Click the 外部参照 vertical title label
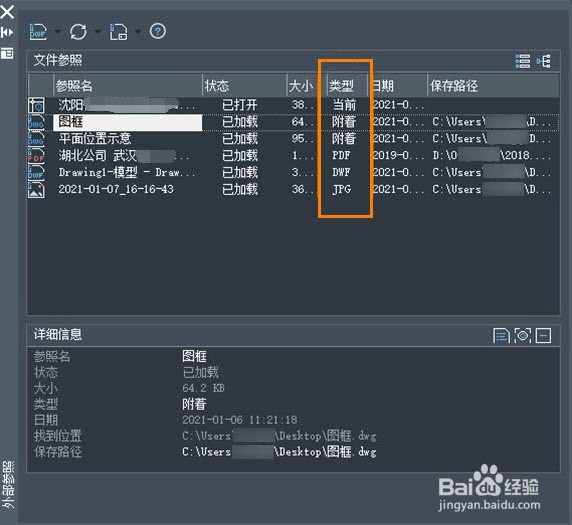Image resolution: width=572 pixels, height=525 pixels. (x=8, y=485)
